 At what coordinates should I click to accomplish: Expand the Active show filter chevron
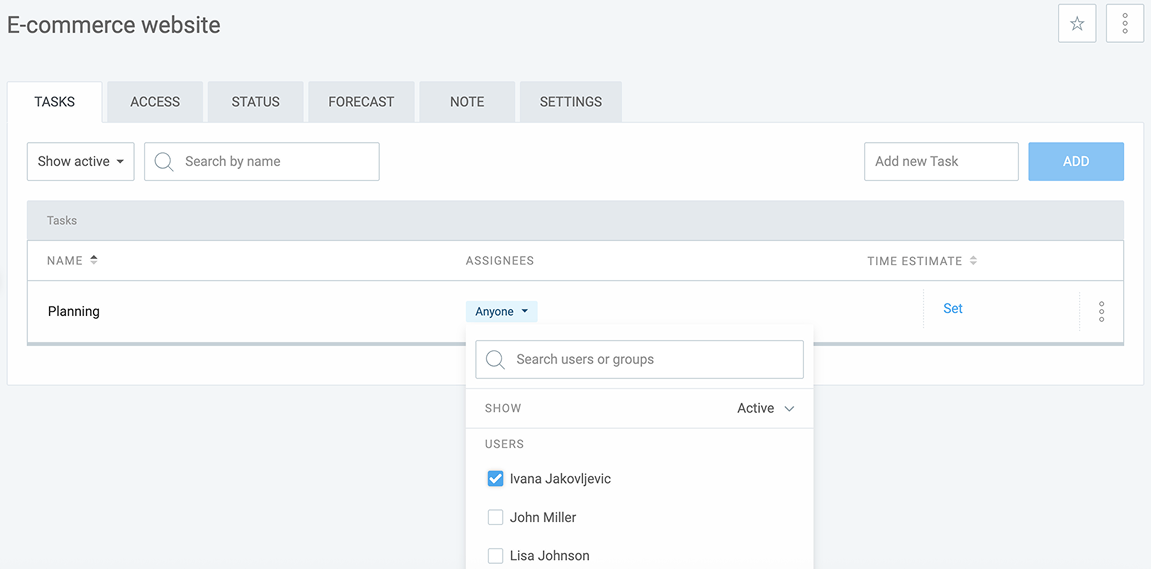(789, 409)
